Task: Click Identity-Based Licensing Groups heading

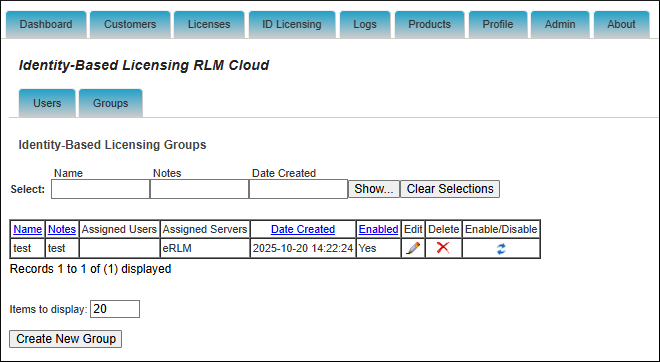Action: coord(112,145)
